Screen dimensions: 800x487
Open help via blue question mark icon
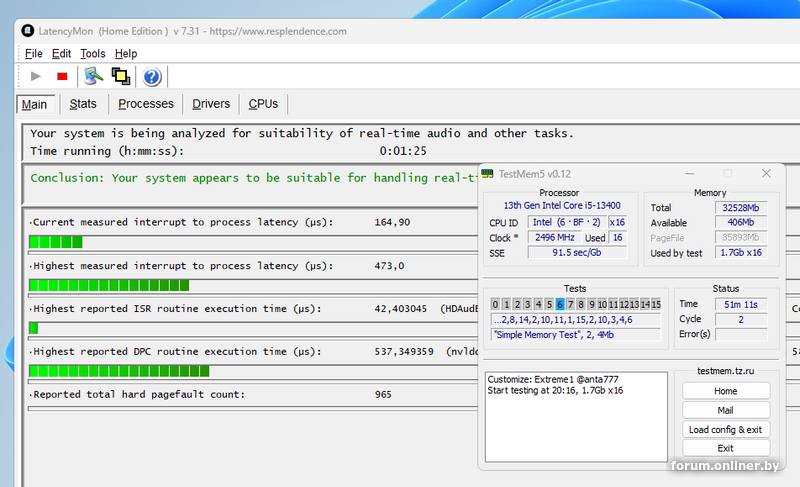(x=152, y=76)
